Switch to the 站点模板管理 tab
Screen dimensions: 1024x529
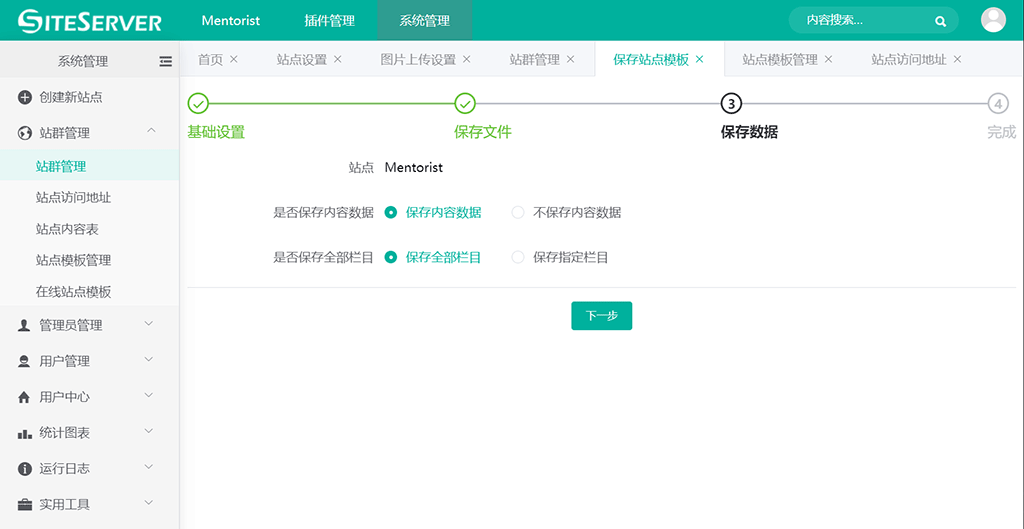(779, 60)
